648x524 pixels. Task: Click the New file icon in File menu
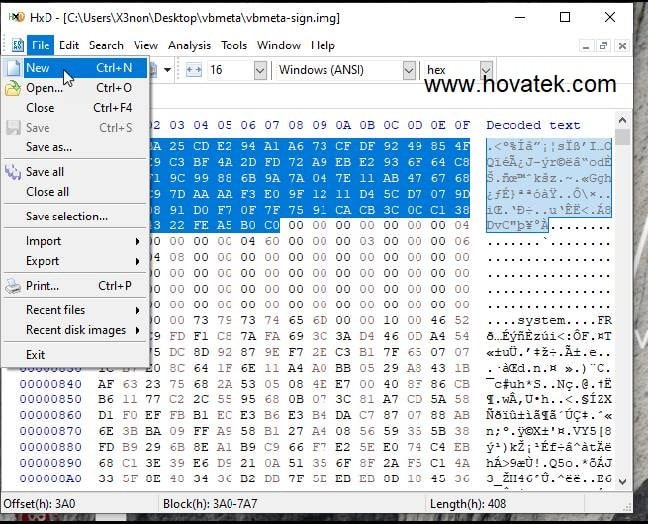tap(13, 68)
